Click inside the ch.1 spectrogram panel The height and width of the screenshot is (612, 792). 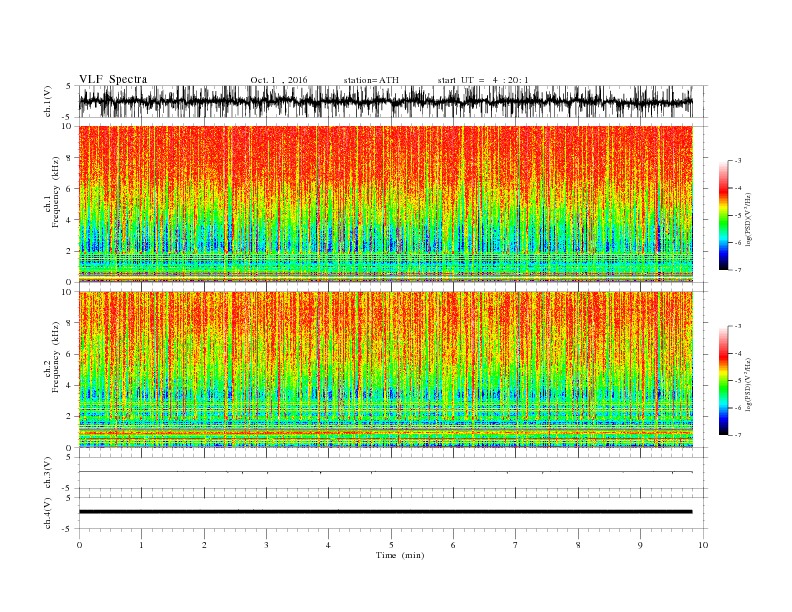386,204
